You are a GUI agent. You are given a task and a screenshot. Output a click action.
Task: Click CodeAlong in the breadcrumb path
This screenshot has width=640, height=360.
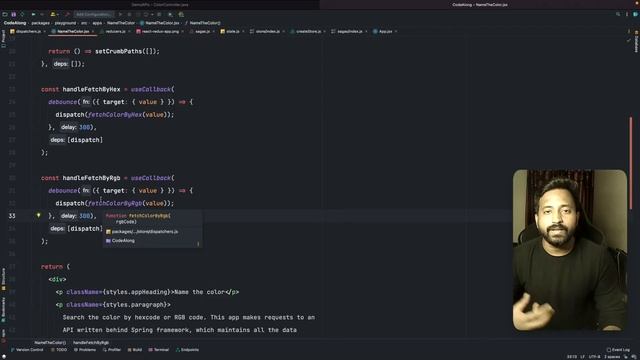coord(15,23)
